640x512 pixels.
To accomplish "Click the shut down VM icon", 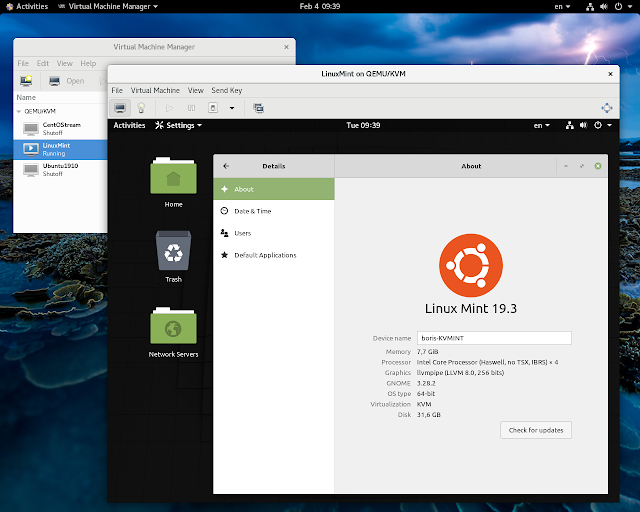I will (x=213, y=108).
